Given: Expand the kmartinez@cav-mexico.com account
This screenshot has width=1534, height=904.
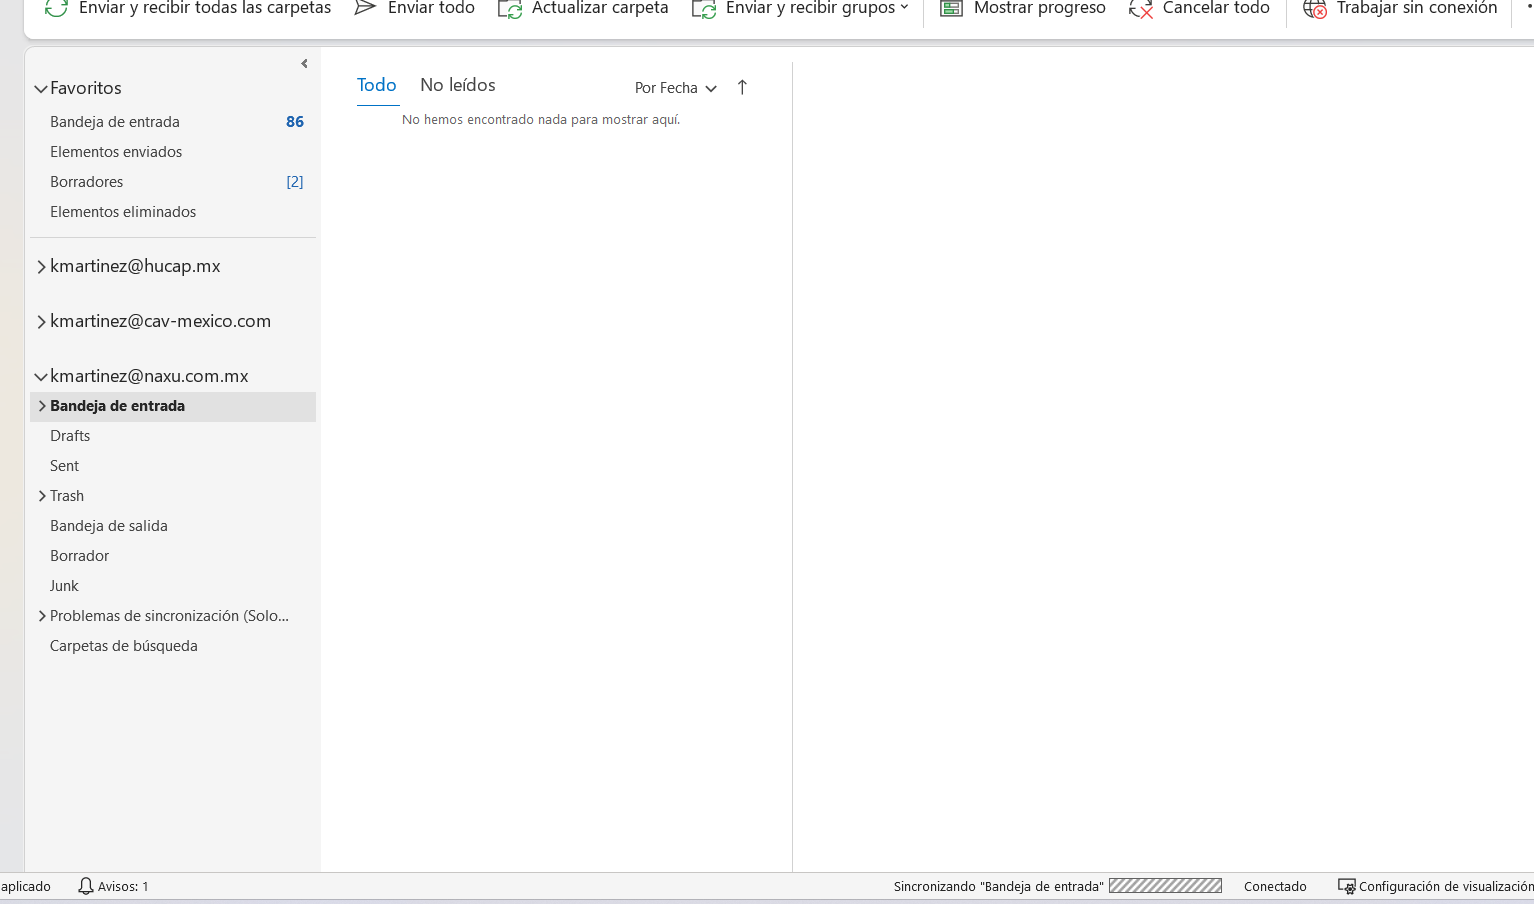Looking at the screenshot, I should [41, 322].
